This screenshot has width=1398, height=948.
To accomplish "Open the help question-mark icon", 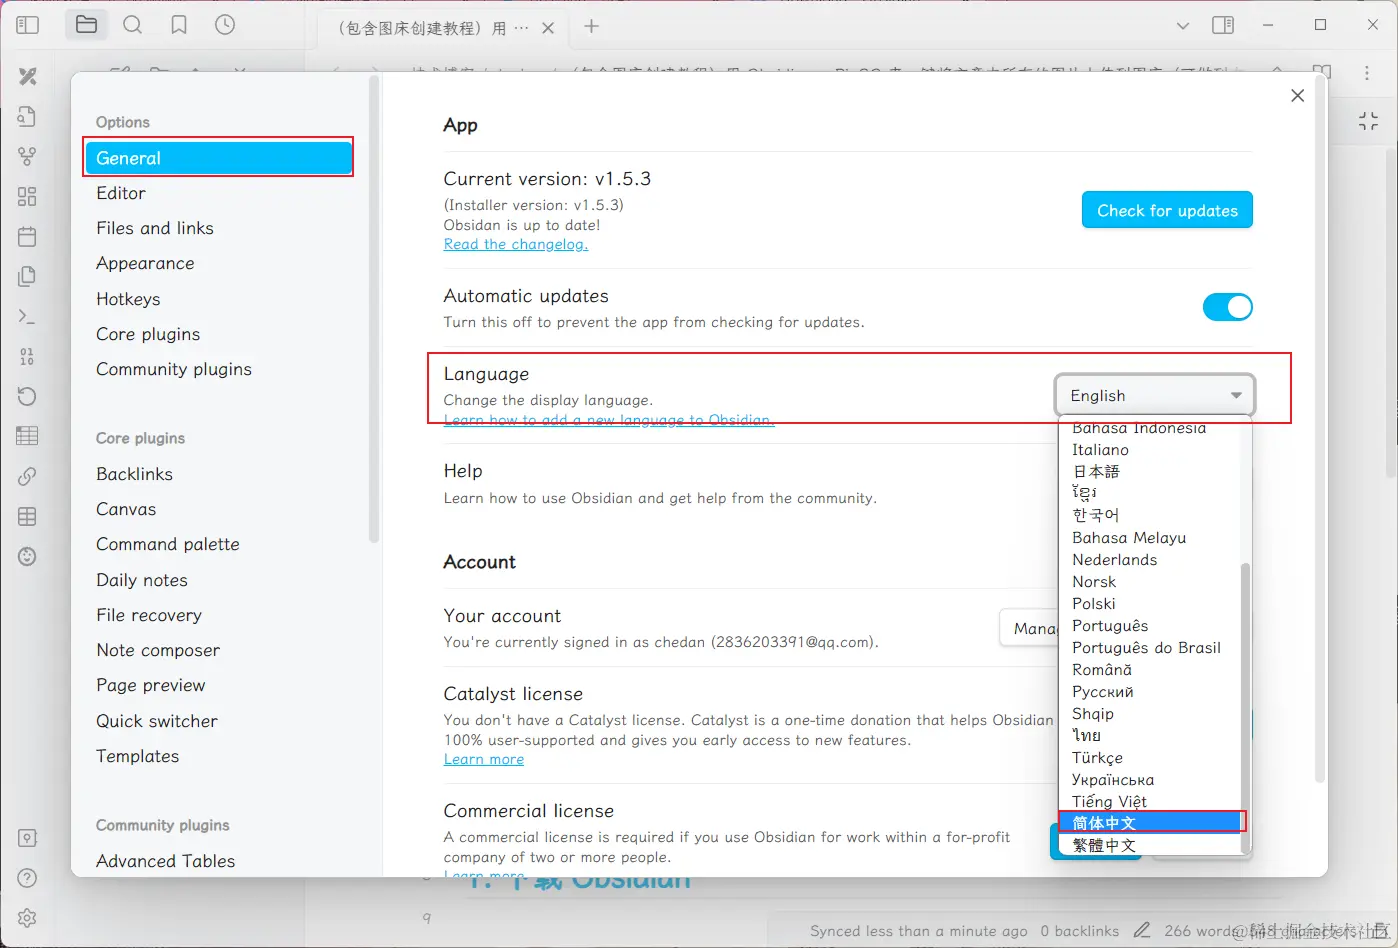I will [x=27, y=878].
